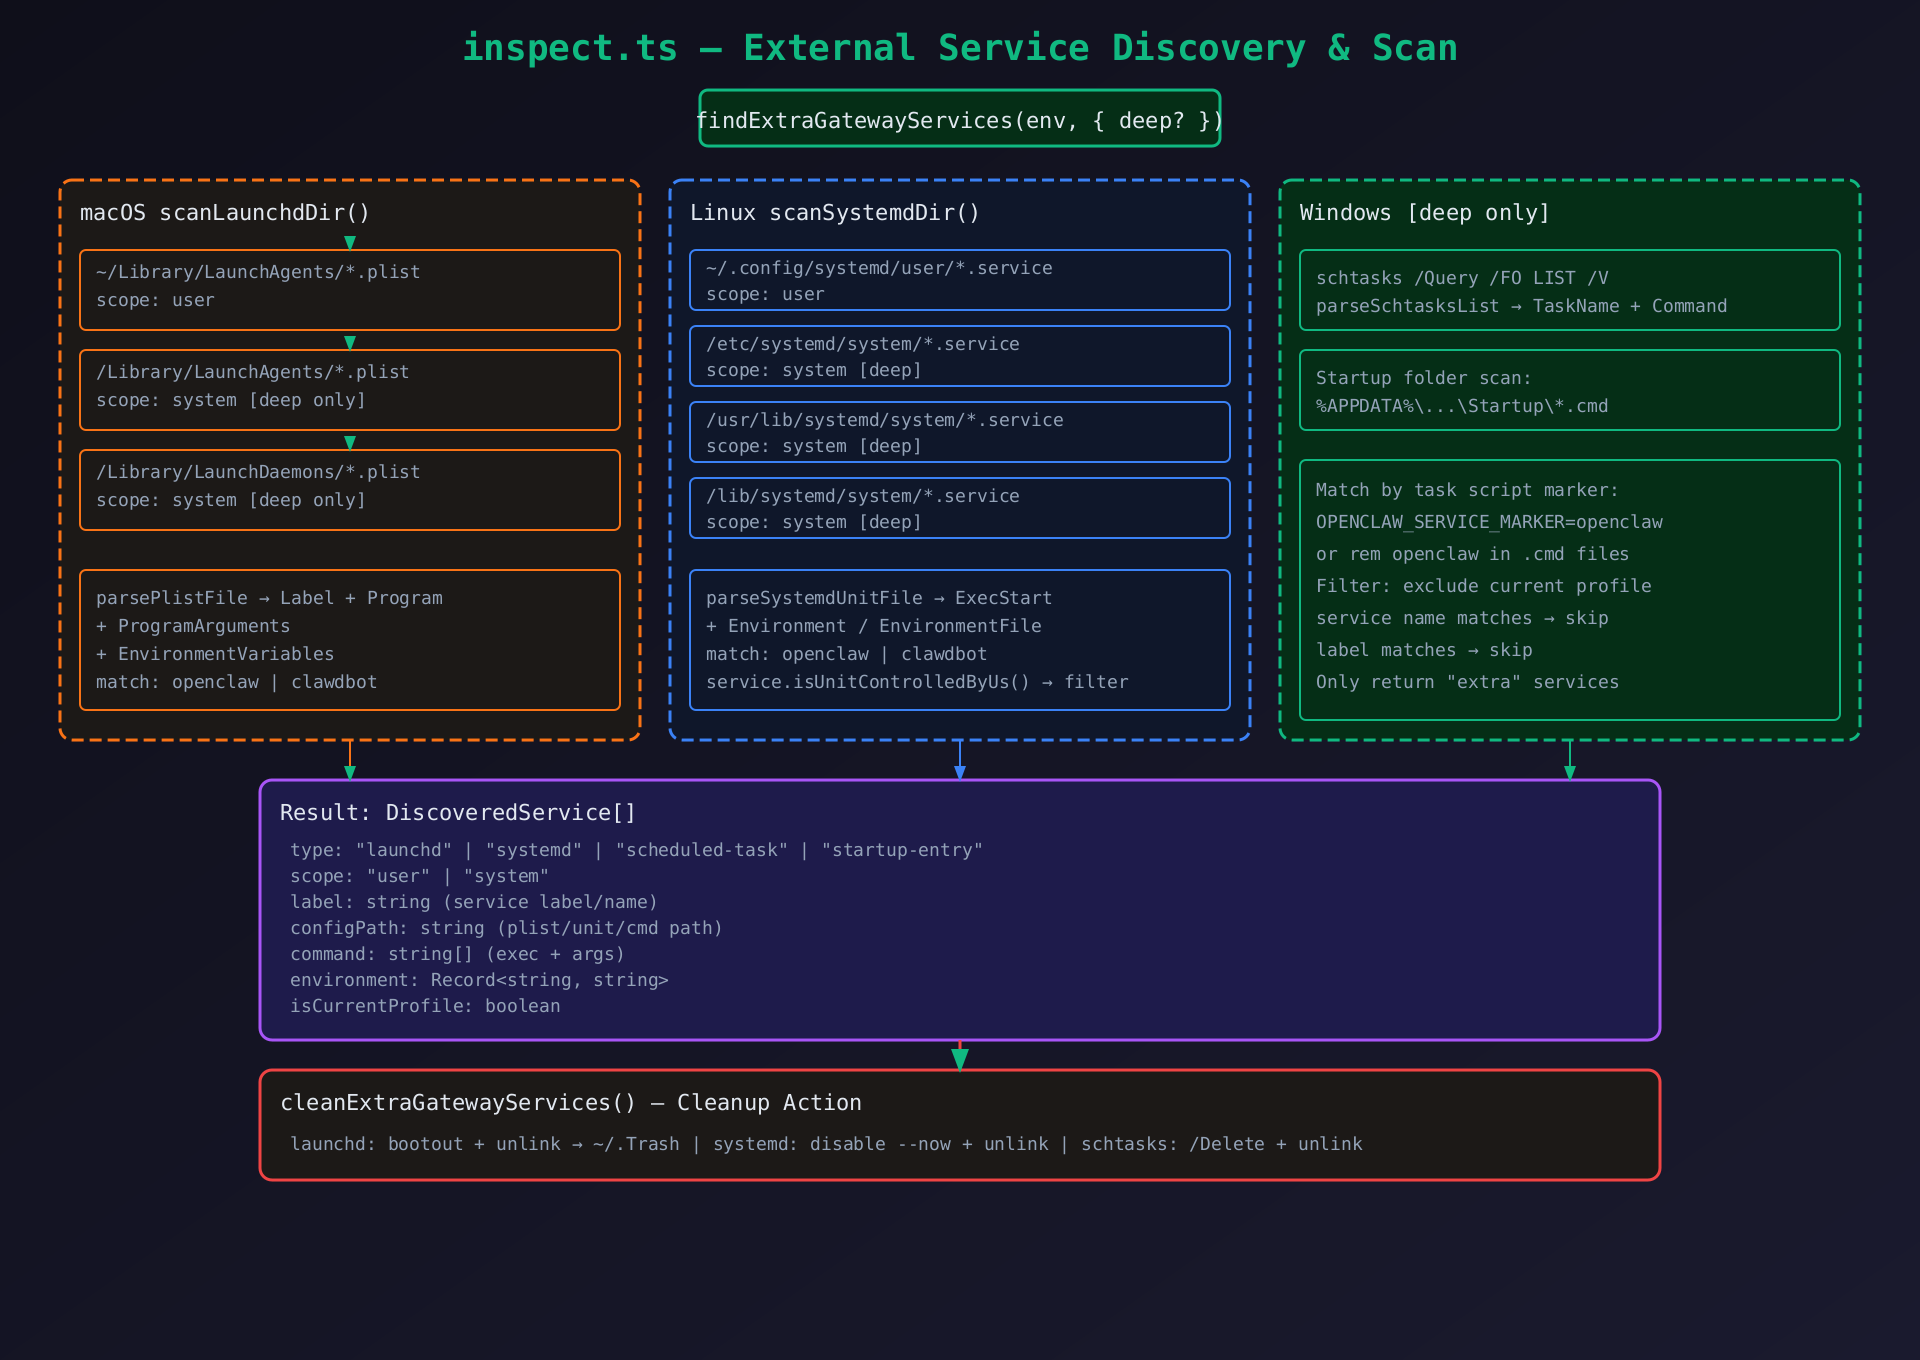Select the Startup folder scan box
The width and height of the screenshot is (1920, 1360).
point(1569,391)
